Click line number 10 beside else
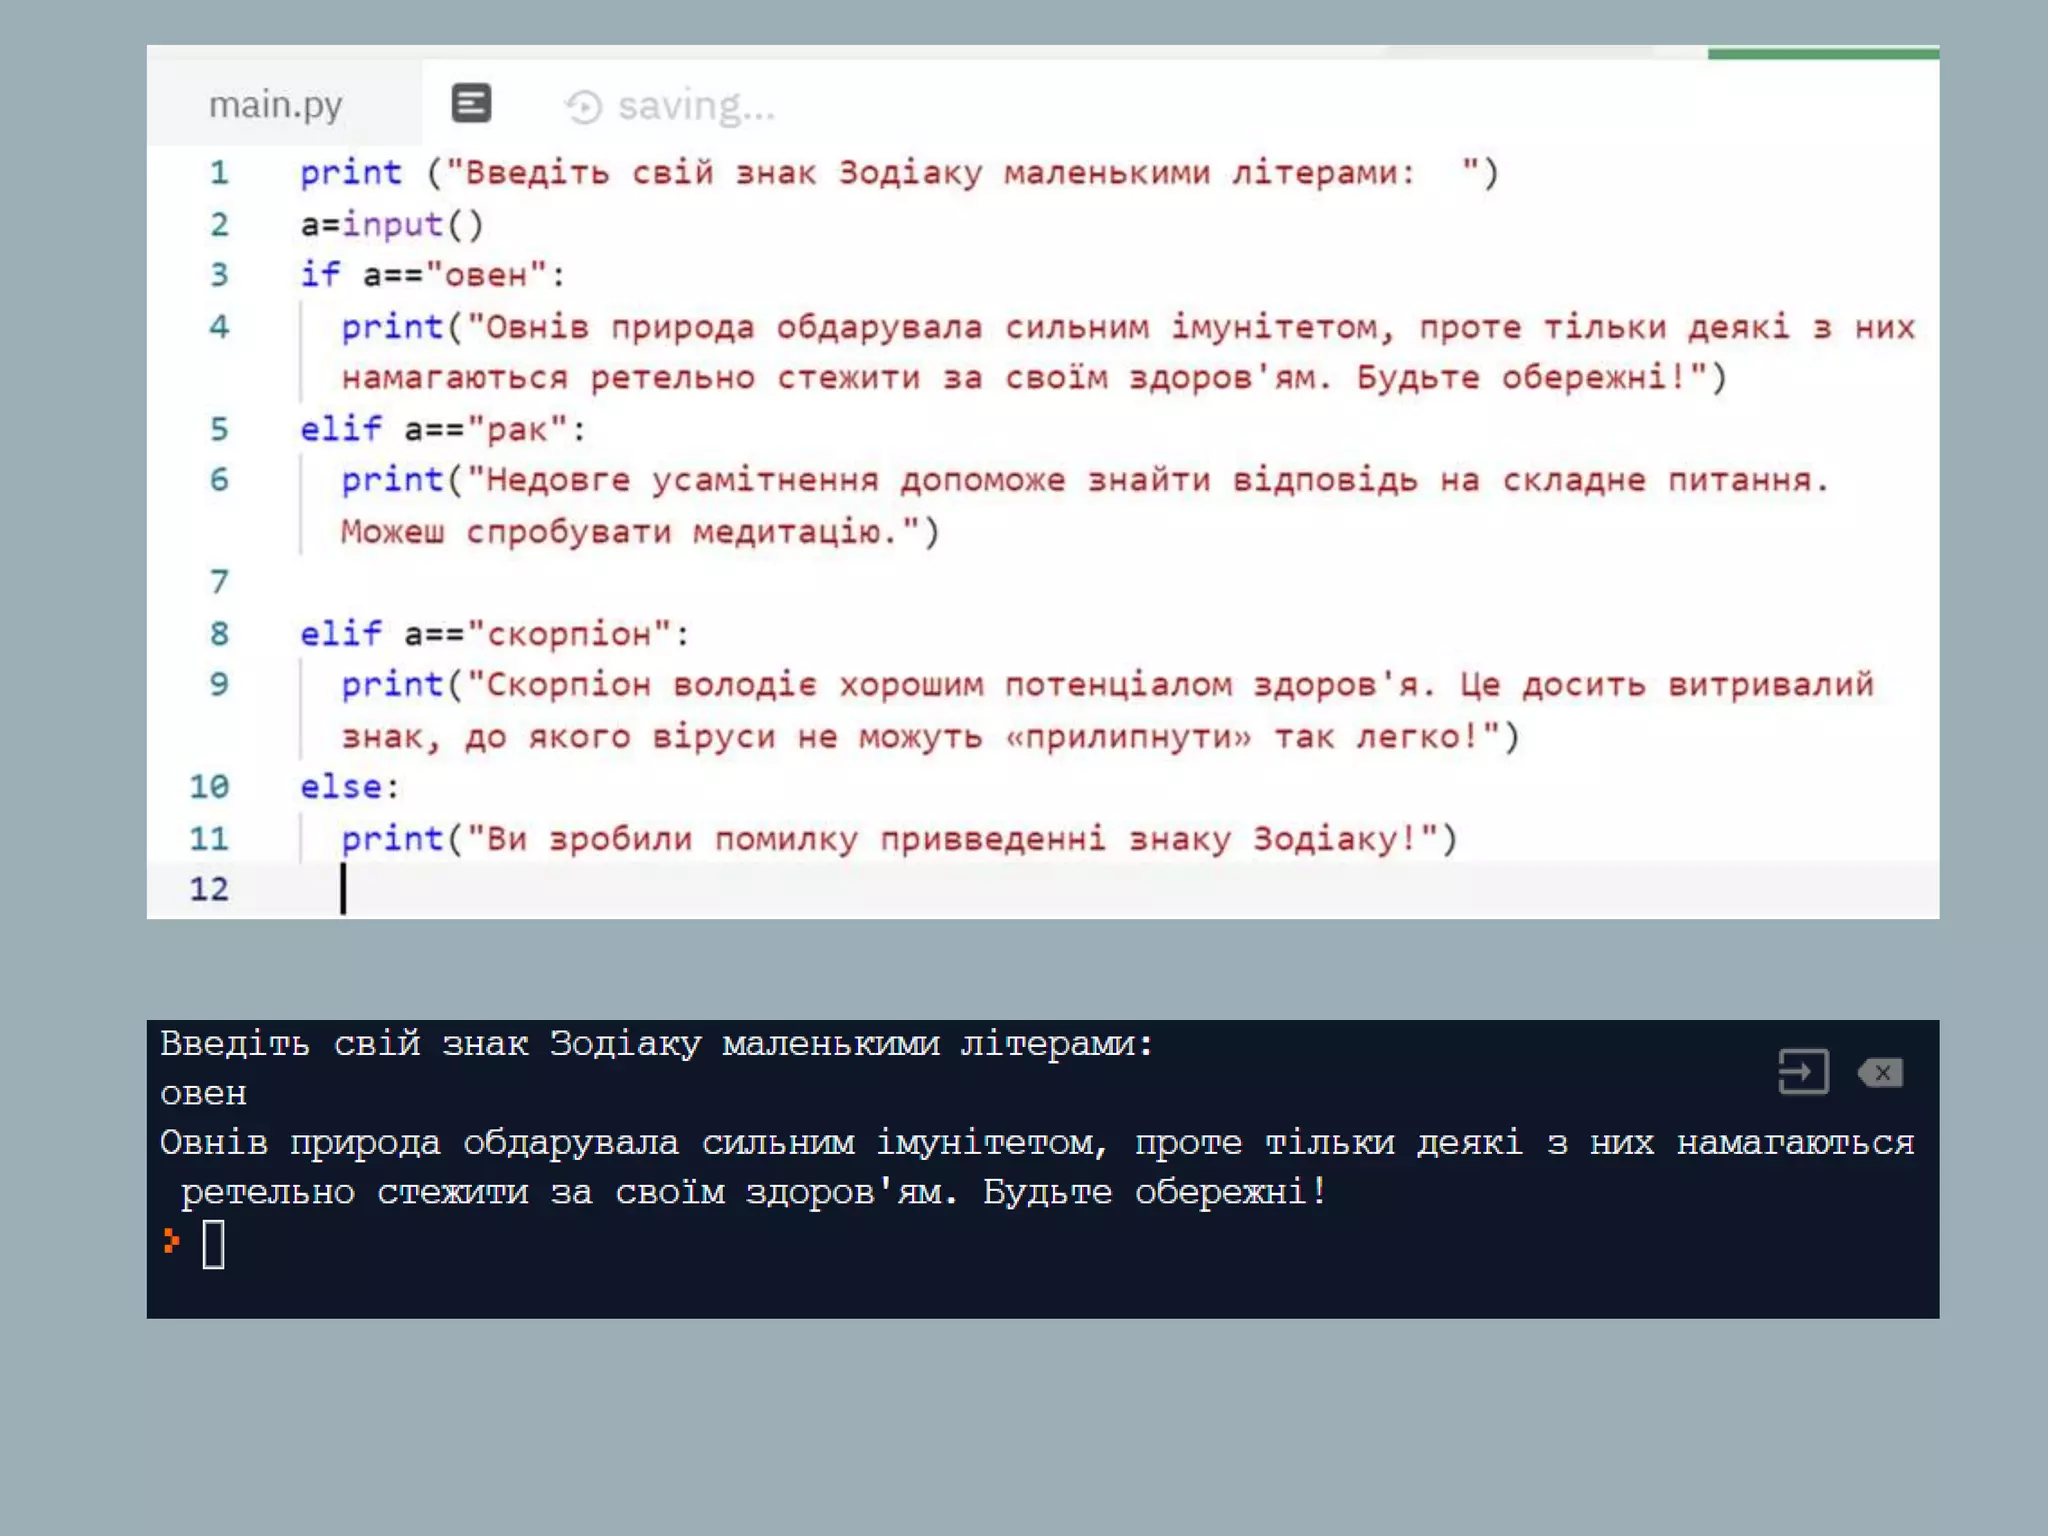This screenshot has height=1536, width=2048. coord(209,787)
